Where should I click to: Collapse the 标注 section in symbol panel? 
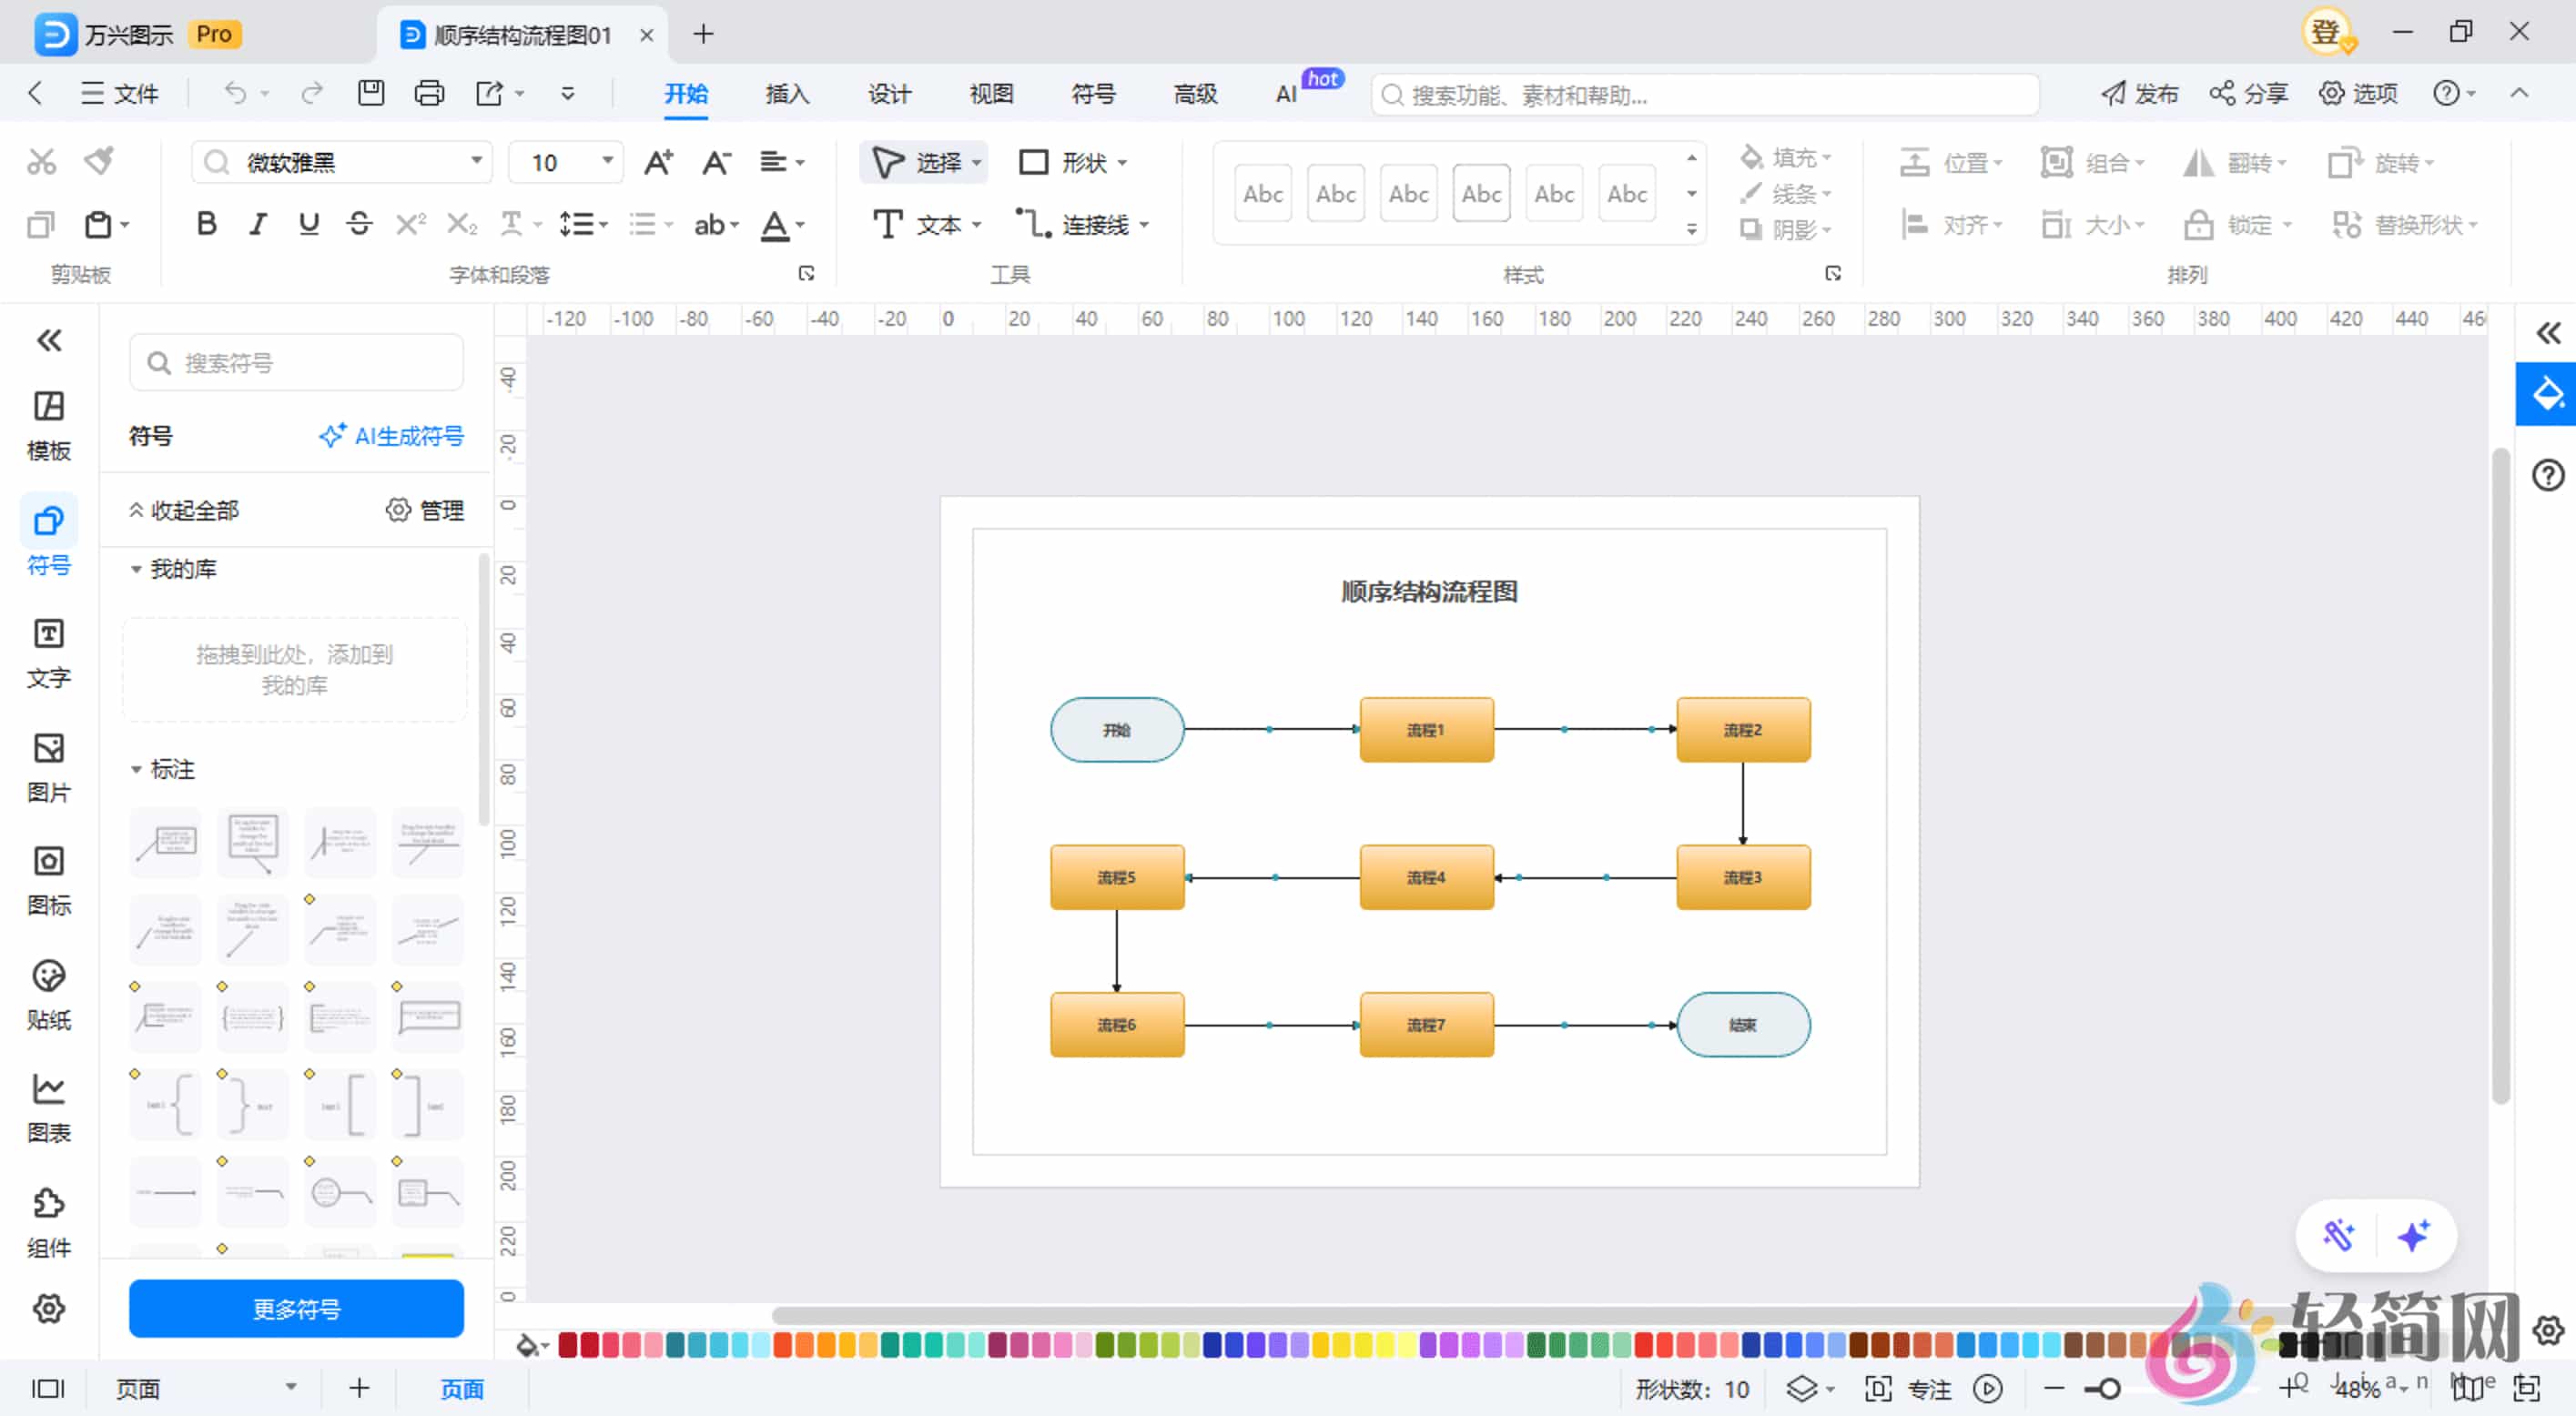pyautogui.click(x=137, y=769)
